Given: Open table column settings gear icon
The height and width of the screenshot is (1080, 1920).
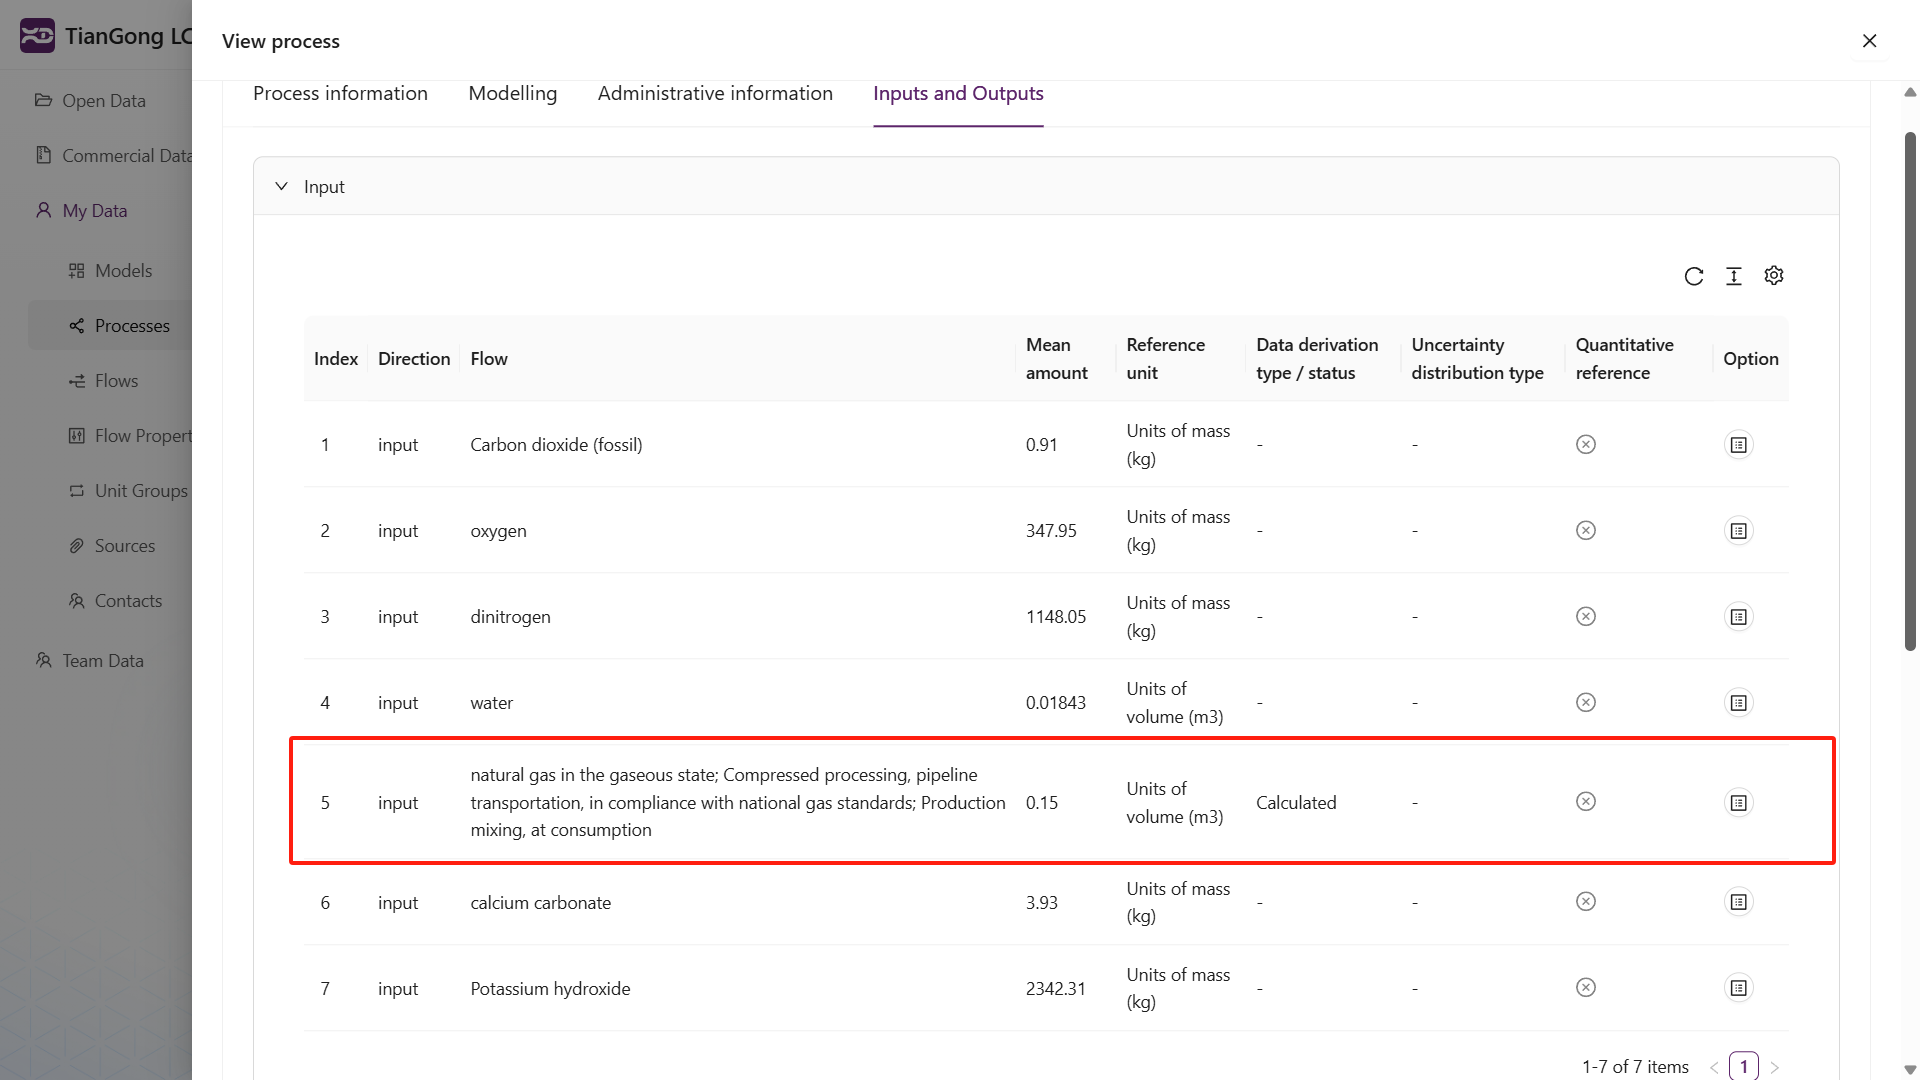Looking at the screenshot, I should tap(1773, 275).
